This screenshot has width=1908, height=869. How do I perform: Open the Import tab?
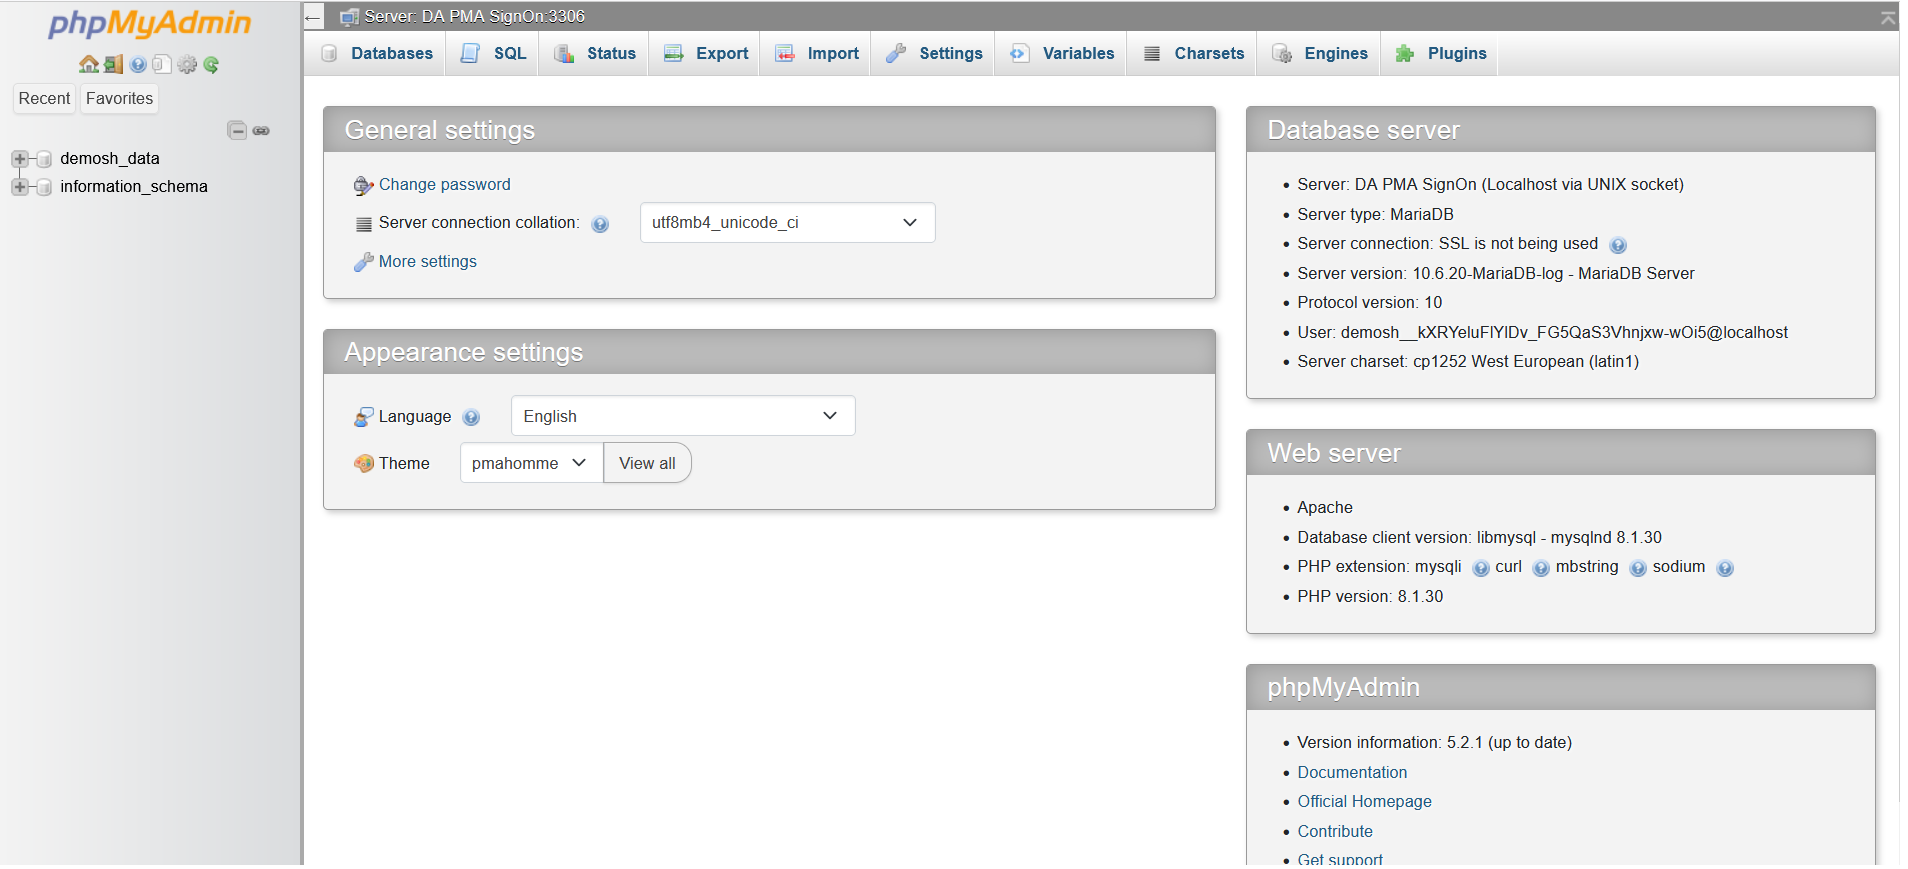click(817, 54)
